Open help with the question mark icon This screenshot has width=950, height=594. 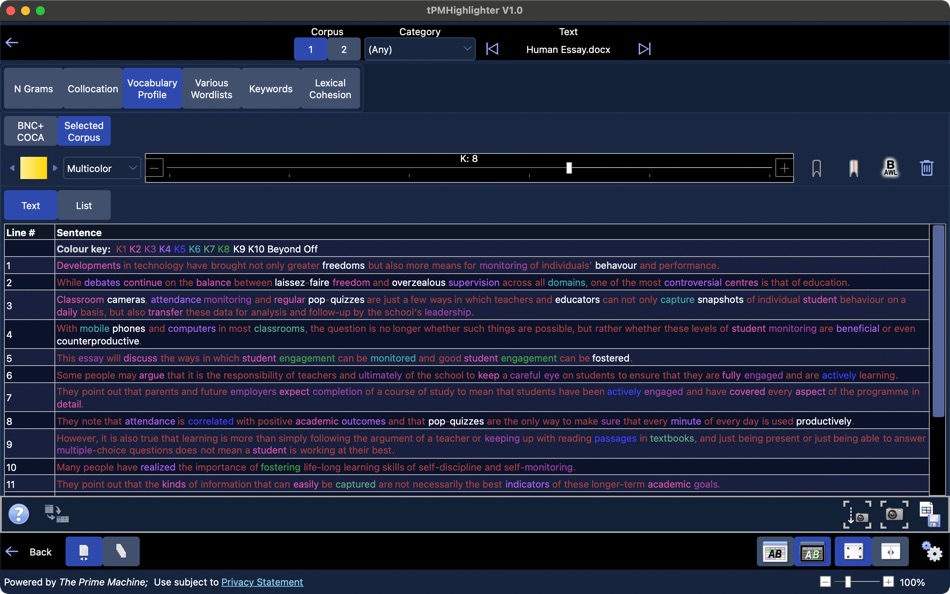point(19,514)
